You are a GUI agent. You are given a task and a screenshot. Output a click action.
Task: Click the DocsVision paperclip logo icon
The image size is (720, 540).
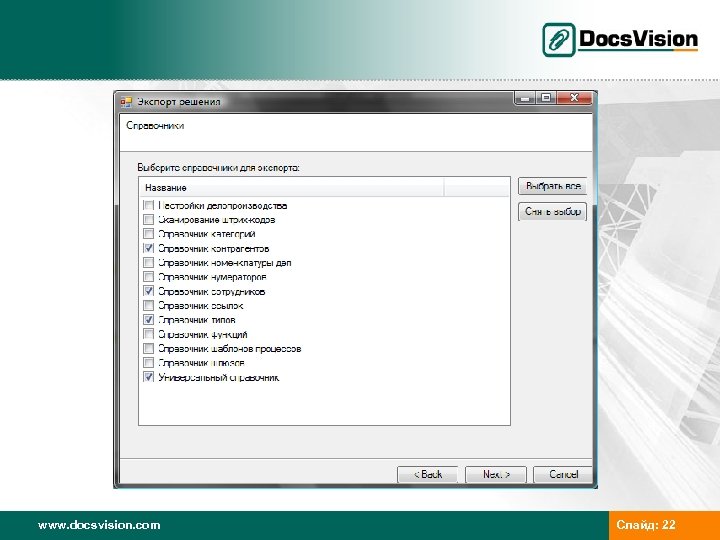tap(558, 40)
